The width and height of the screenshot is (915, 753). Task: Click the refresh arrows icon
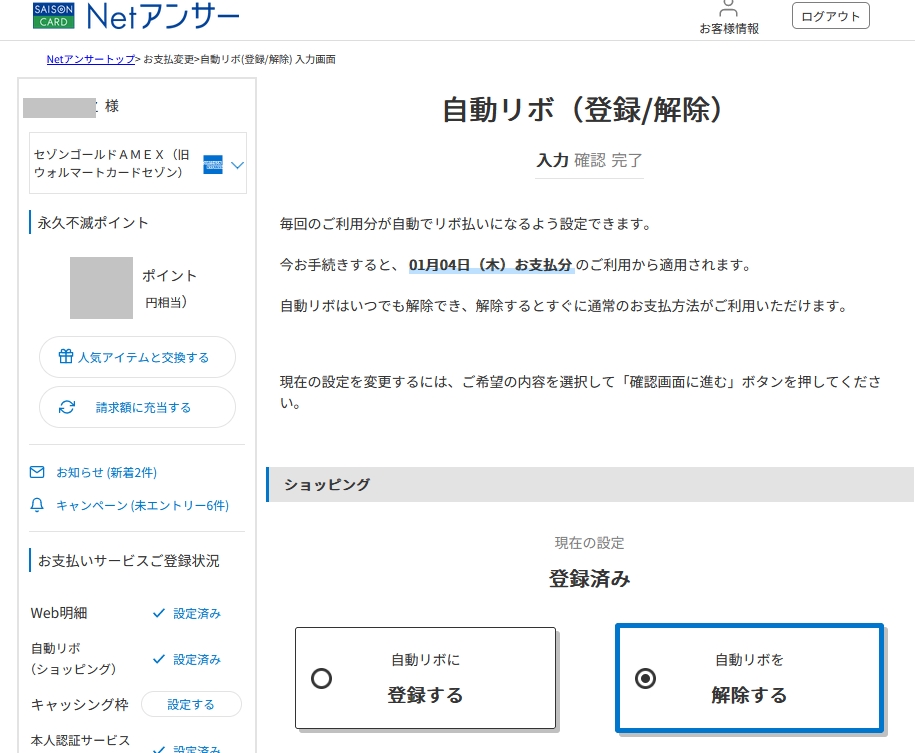[x=67, y=407]
